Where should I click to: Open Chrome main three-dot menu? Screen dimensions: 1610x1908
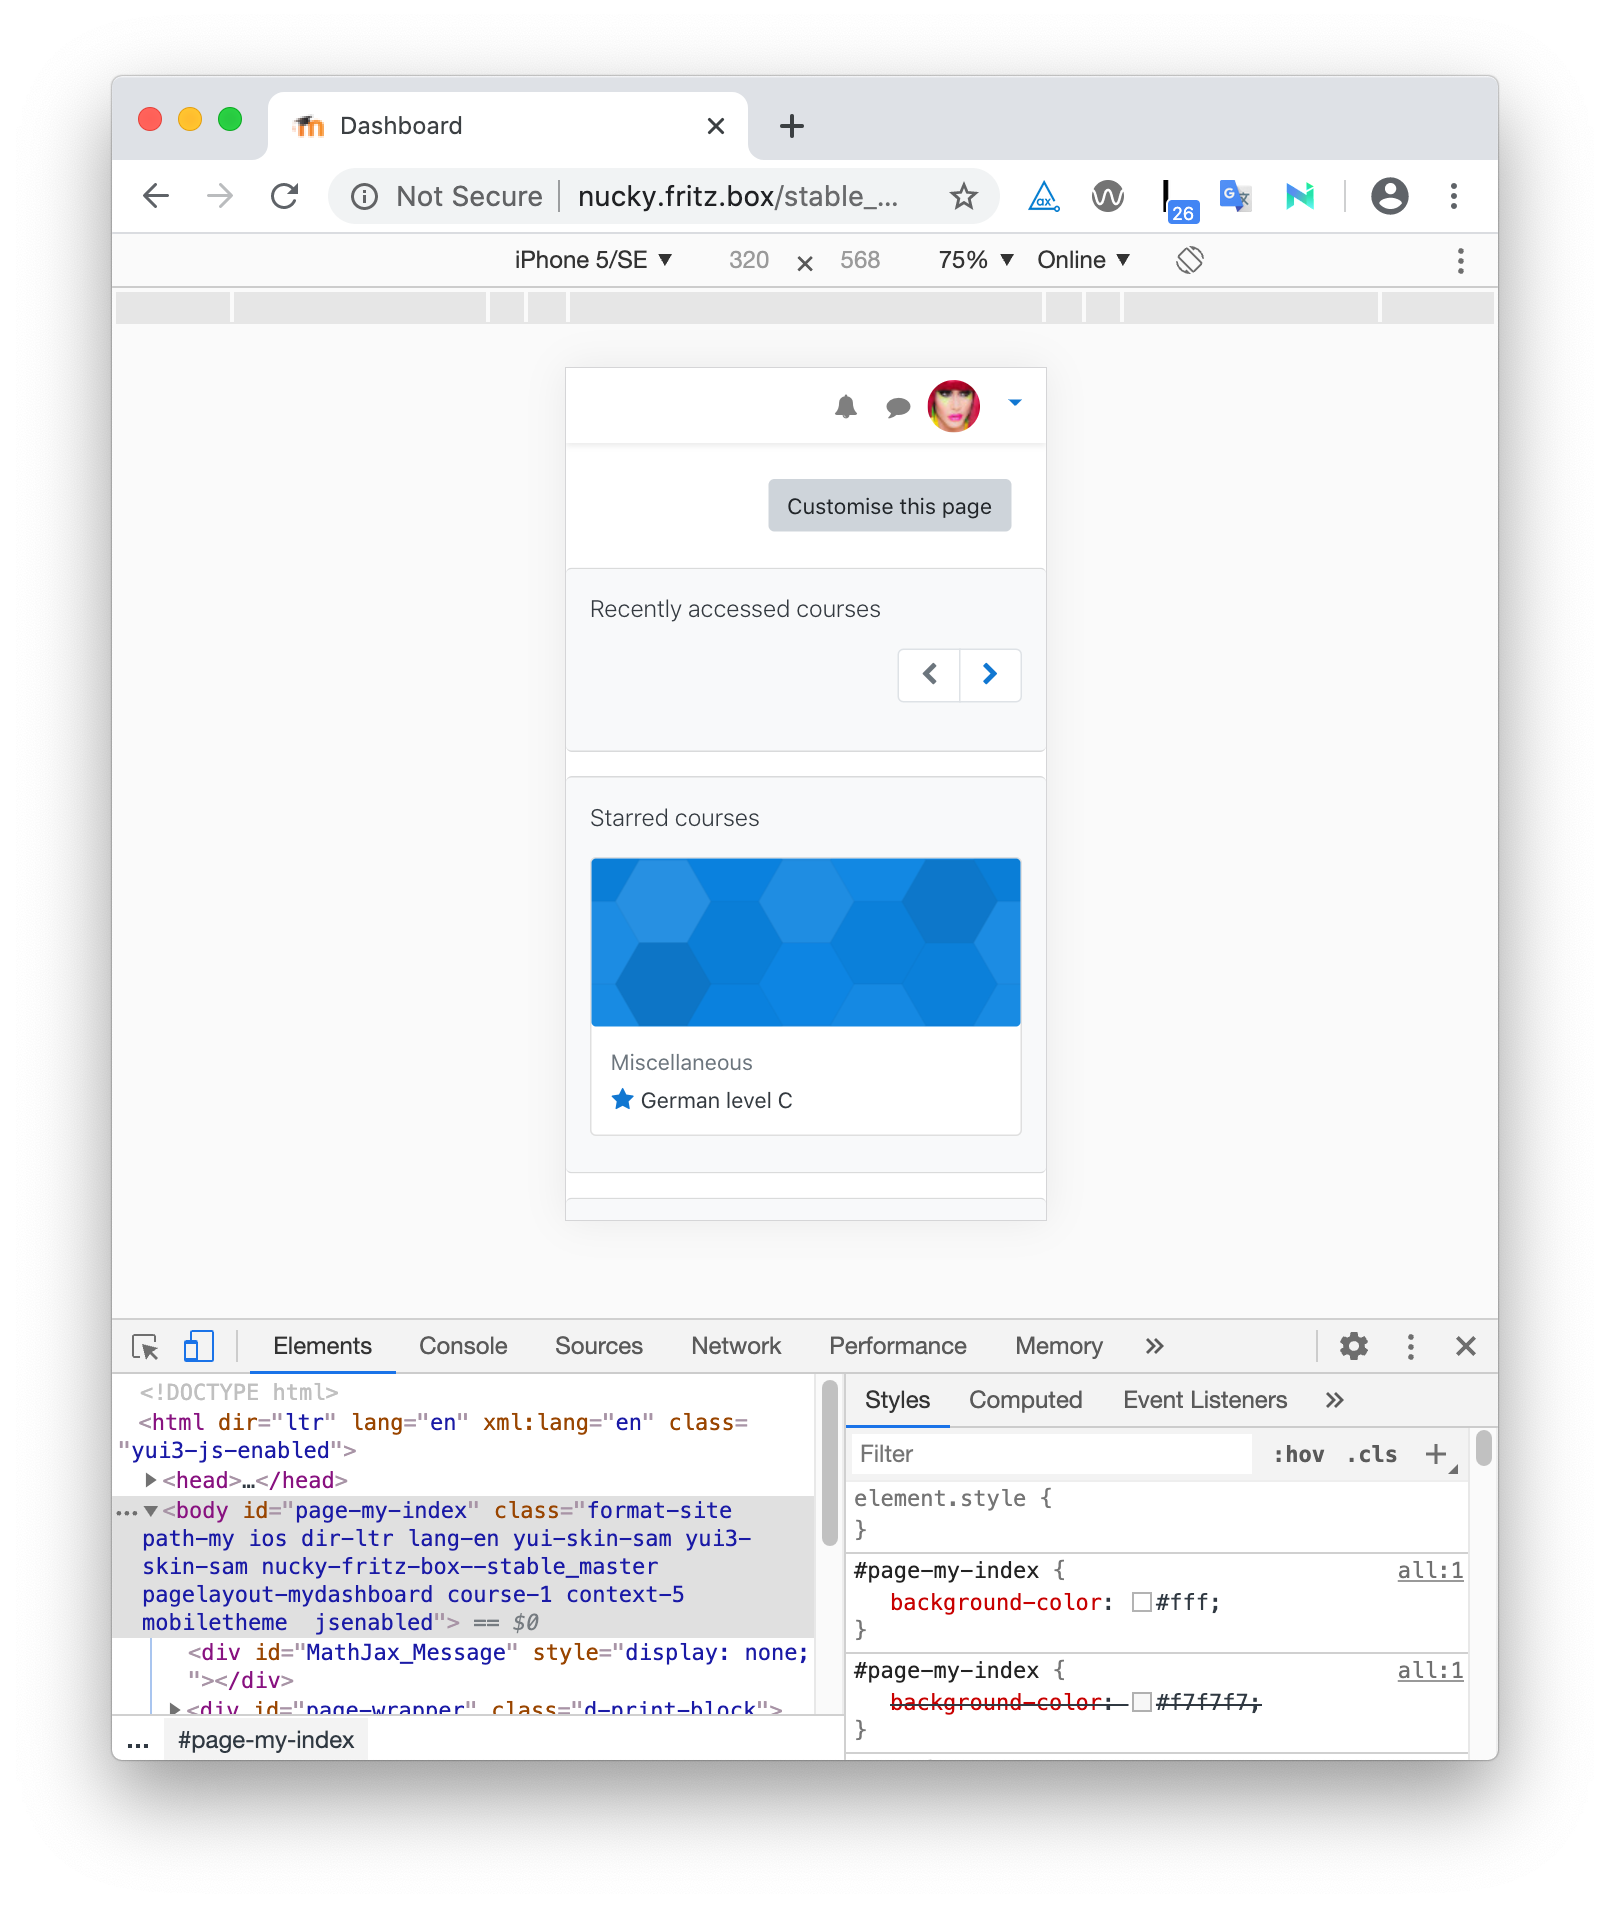1454,196
